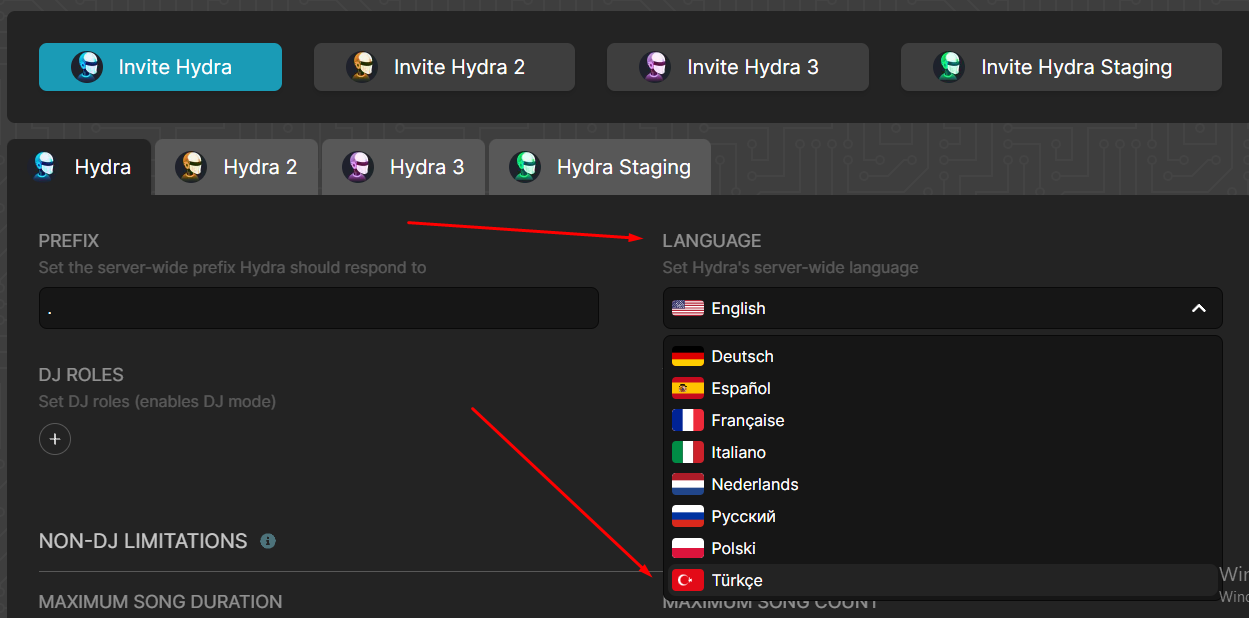Click Invite Hydra 2 button

coord(444,67)
